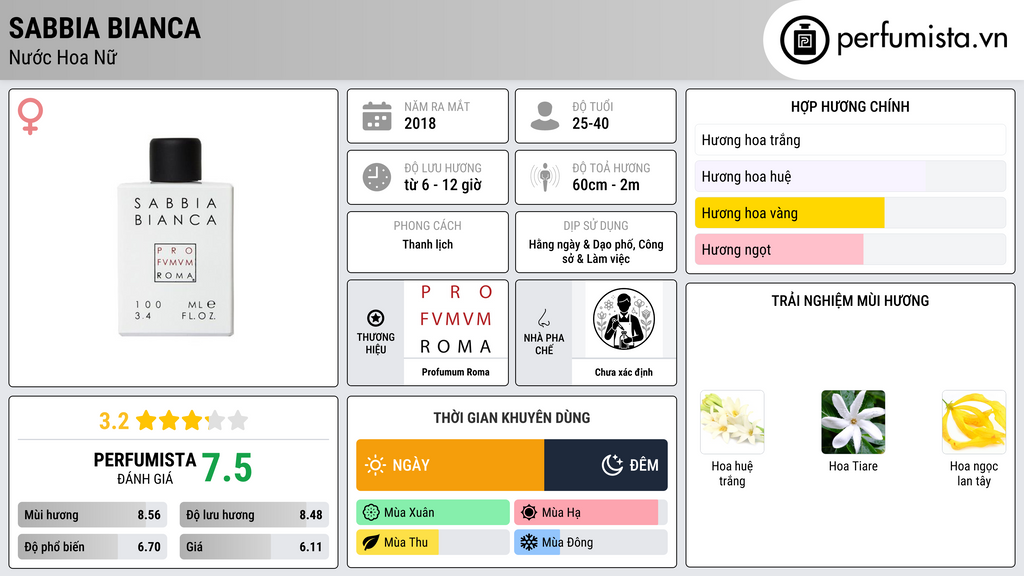This screenshot has width=1024, height=576.
Task: Click the age range 25-40 value
Action: 590,123
